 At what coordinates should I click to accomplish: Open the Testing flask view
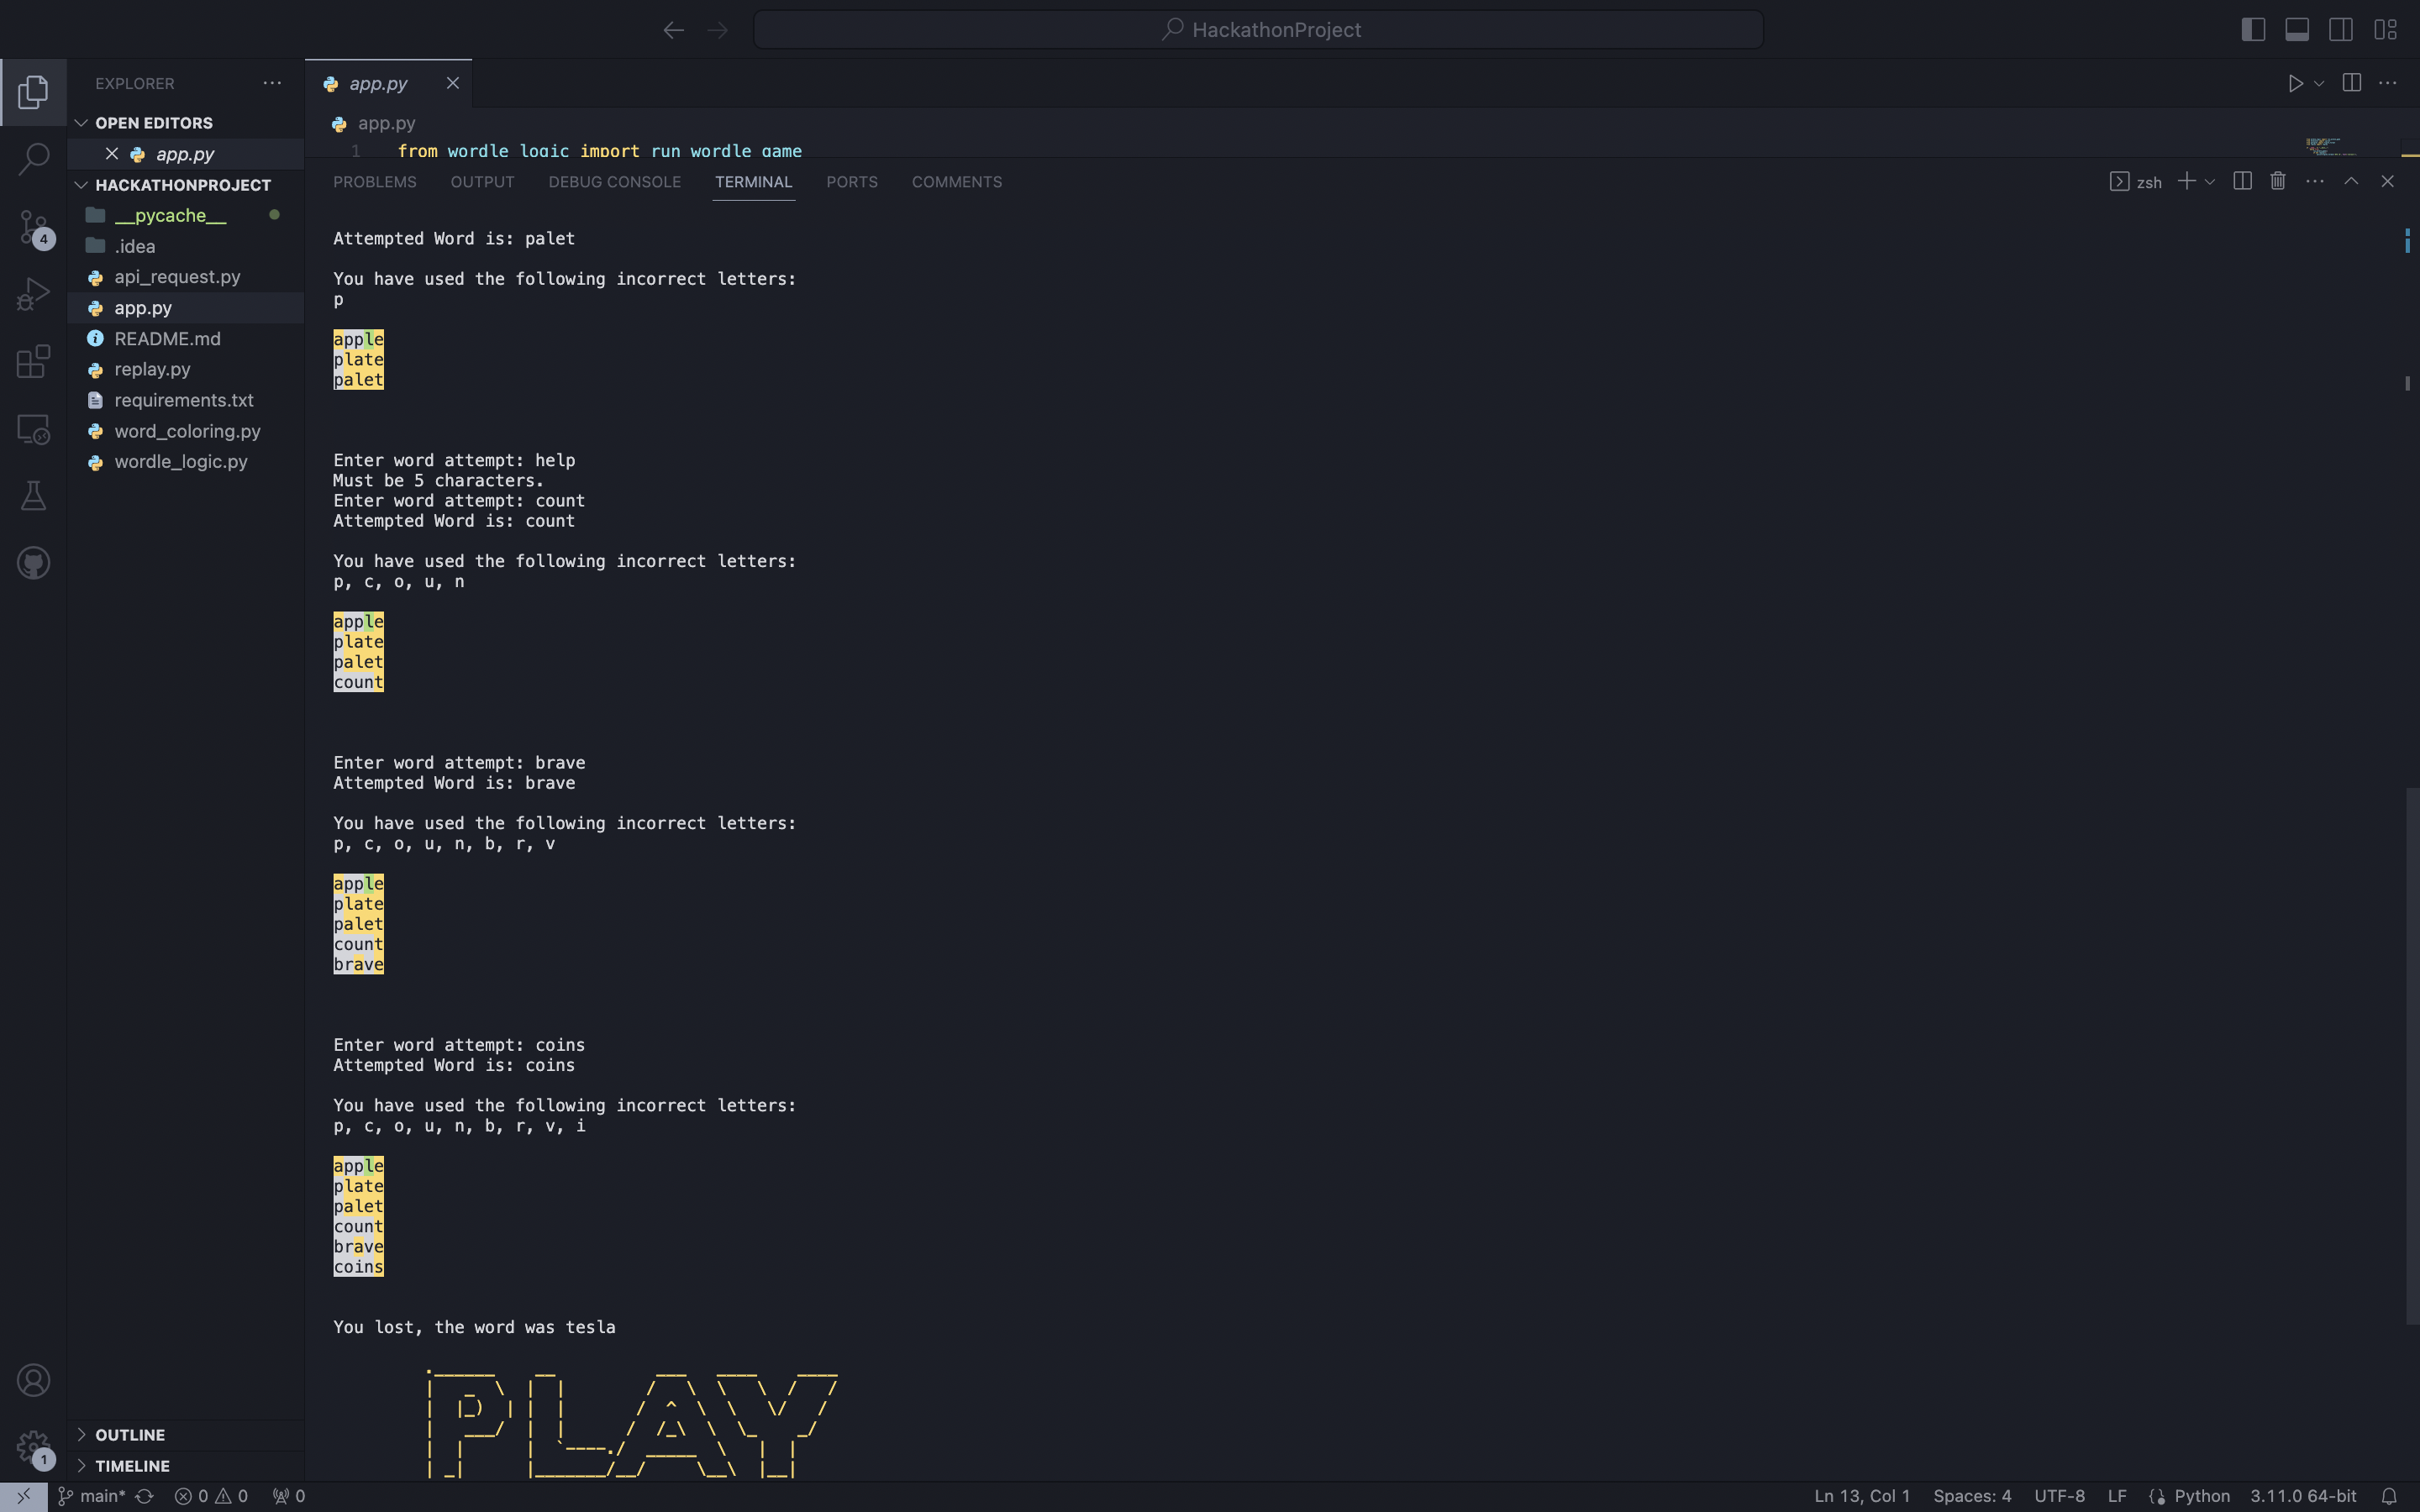point(33,496)
